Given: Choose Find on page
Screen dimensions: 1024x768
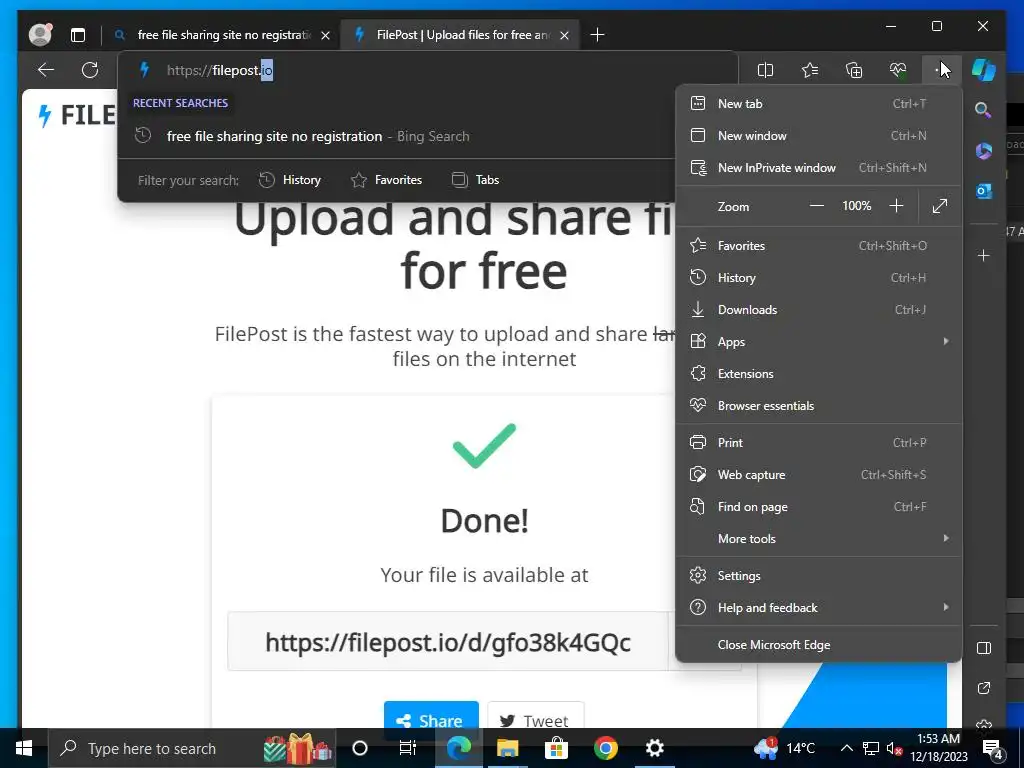Looking at the screenshot, I should pyautogui.click(x=818, y=507).
